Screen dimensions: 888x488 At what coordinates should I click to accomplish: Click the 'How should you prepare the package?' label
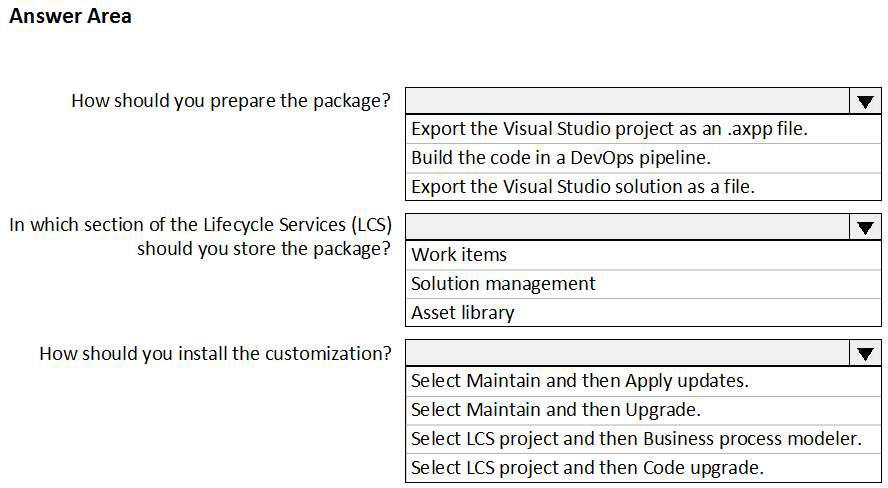point(231,101)
